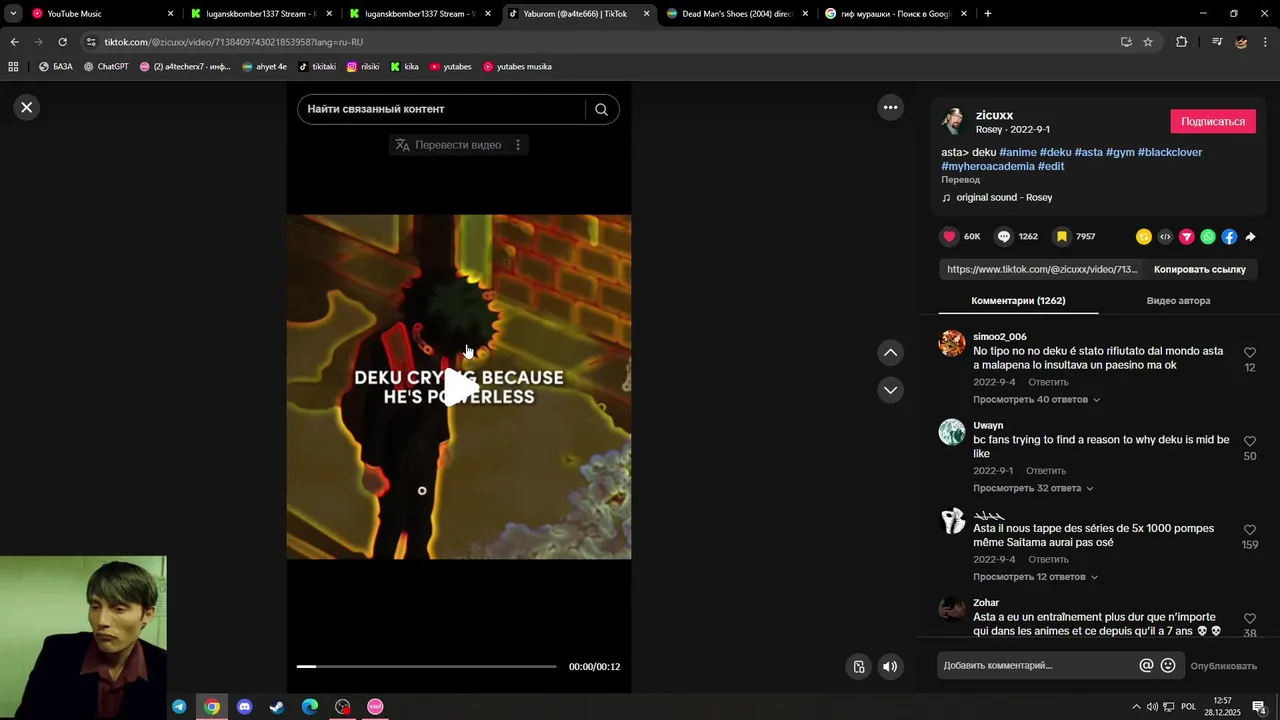The height and width of the screenshot is (720, 1280).
Task: Open ChatGPT bookmark
Action: pos(106,67)
